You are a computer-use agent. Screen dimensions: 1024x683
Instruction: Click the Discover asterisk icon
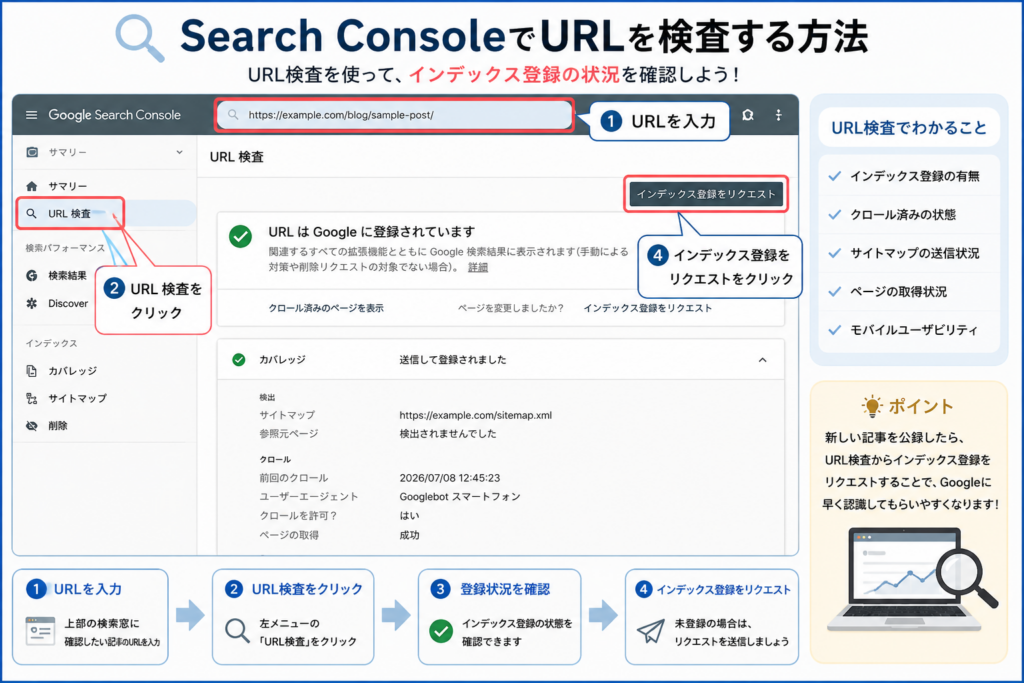(31, 303)
